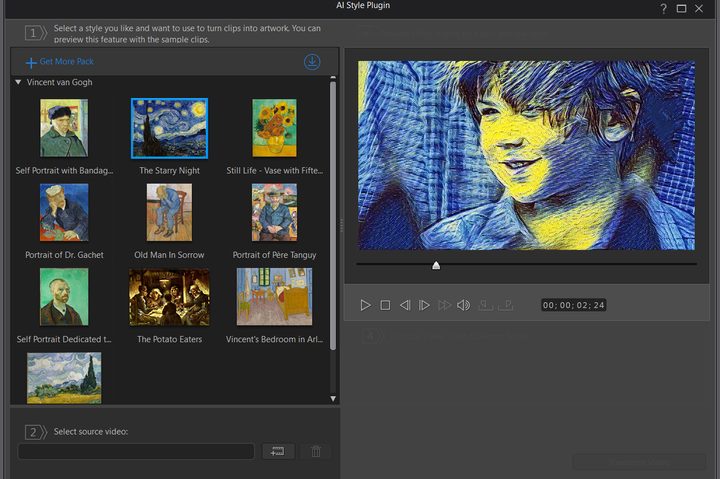Select Vincent's Bedroom in Arles style
The height and width of the screenshot is (479, 720).
click(274, 297)
